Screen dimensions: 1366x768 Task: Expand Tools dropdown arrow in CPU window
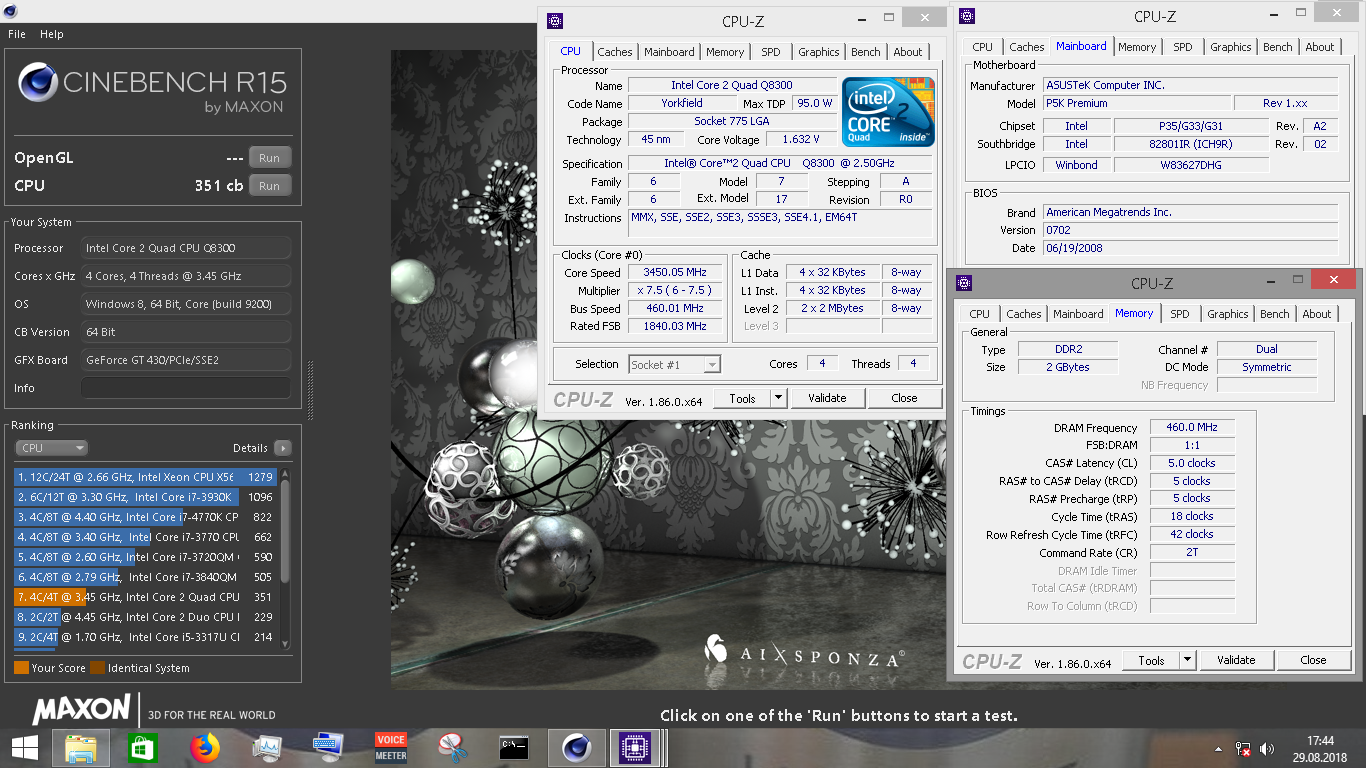point(778,398)
